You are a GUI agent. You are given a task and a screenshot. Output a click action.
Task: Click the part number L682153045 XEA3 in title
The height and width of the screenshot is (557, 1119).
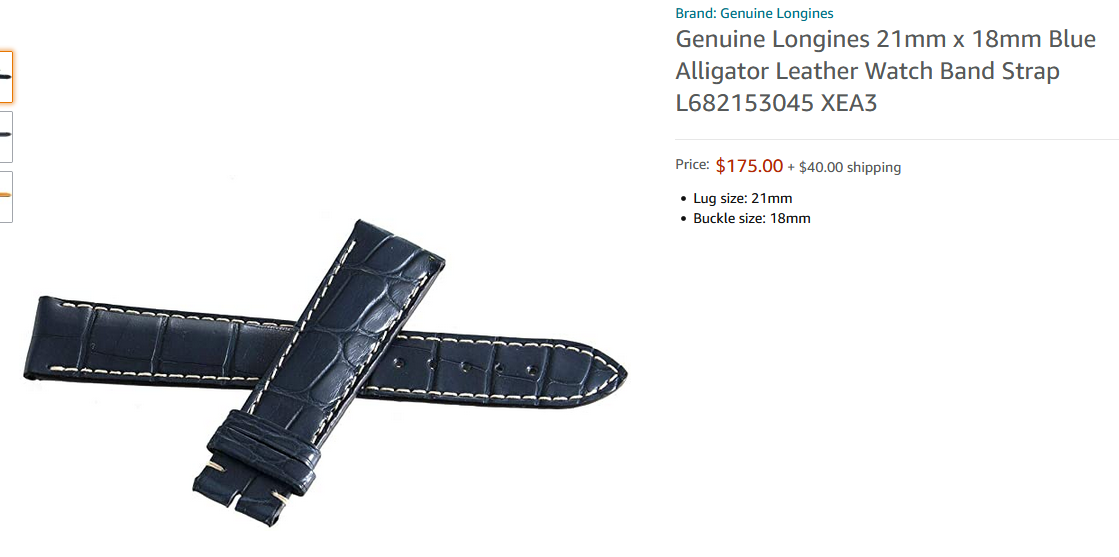[x=776, y=104]
